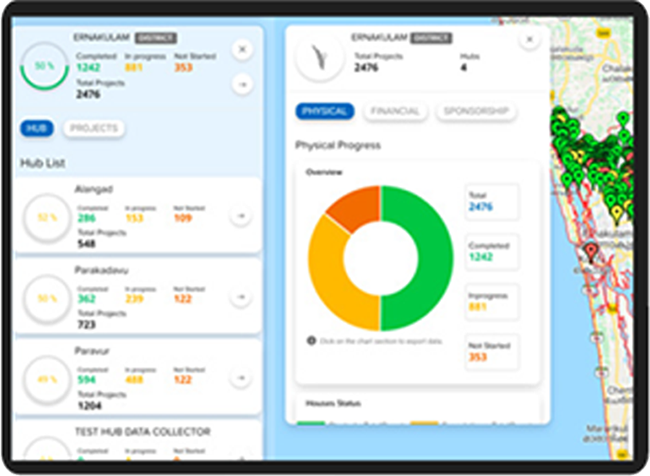Open the Alangad hub arrow button
Screen dimensions: 650x476
point(241,215)
